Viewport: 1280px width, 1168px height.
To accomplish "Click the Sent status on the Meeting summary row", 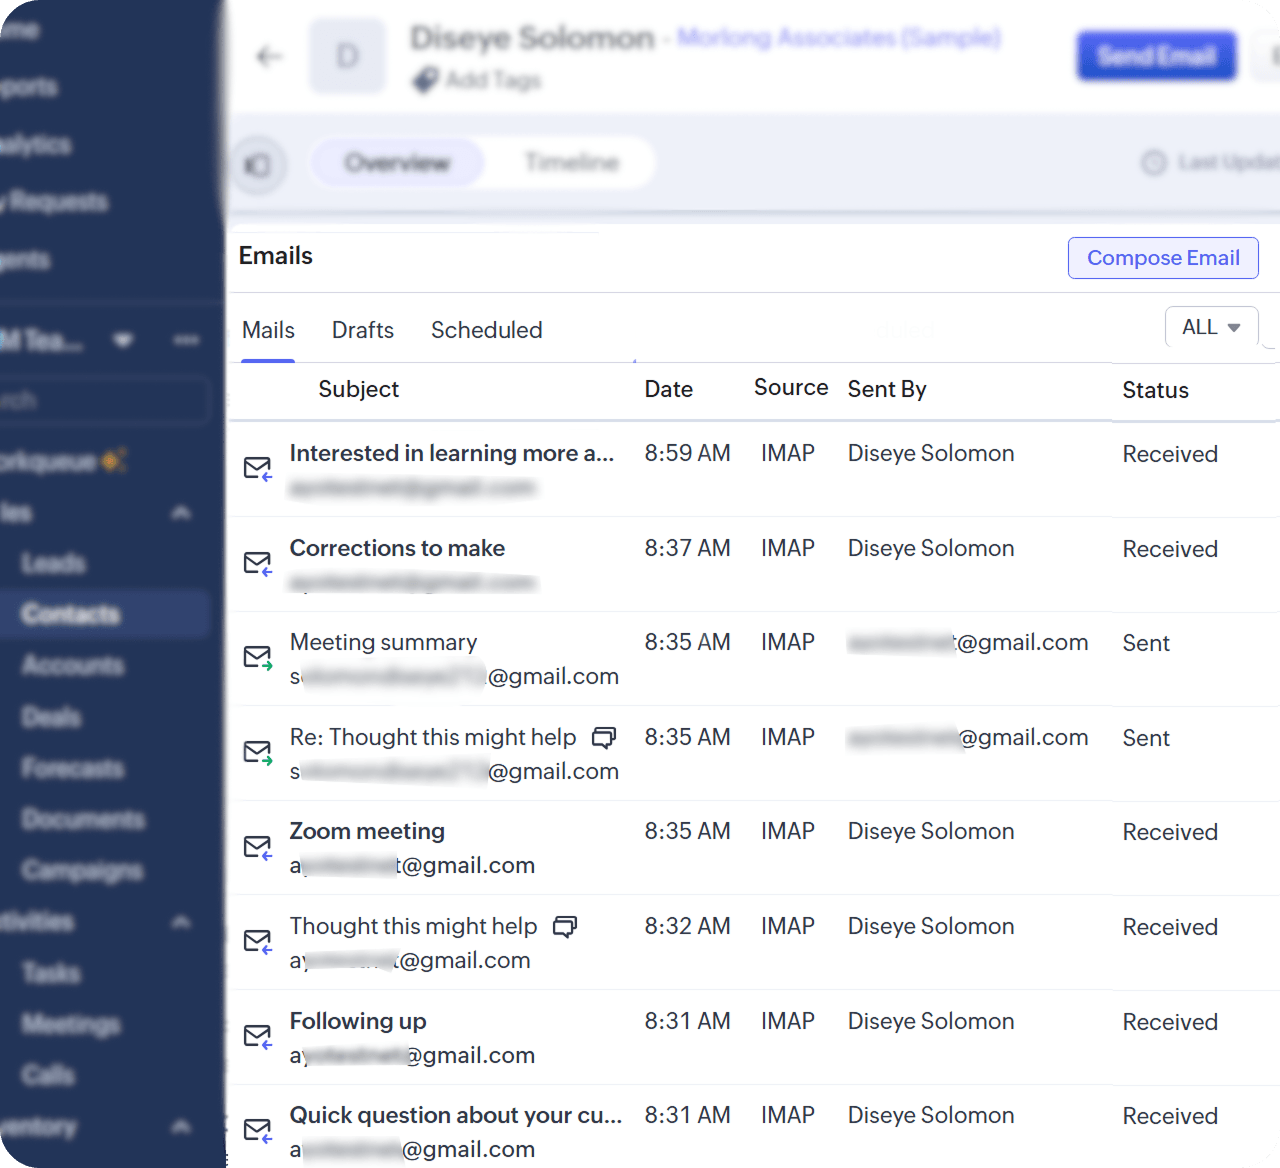I will click(x=1146, y=644).
